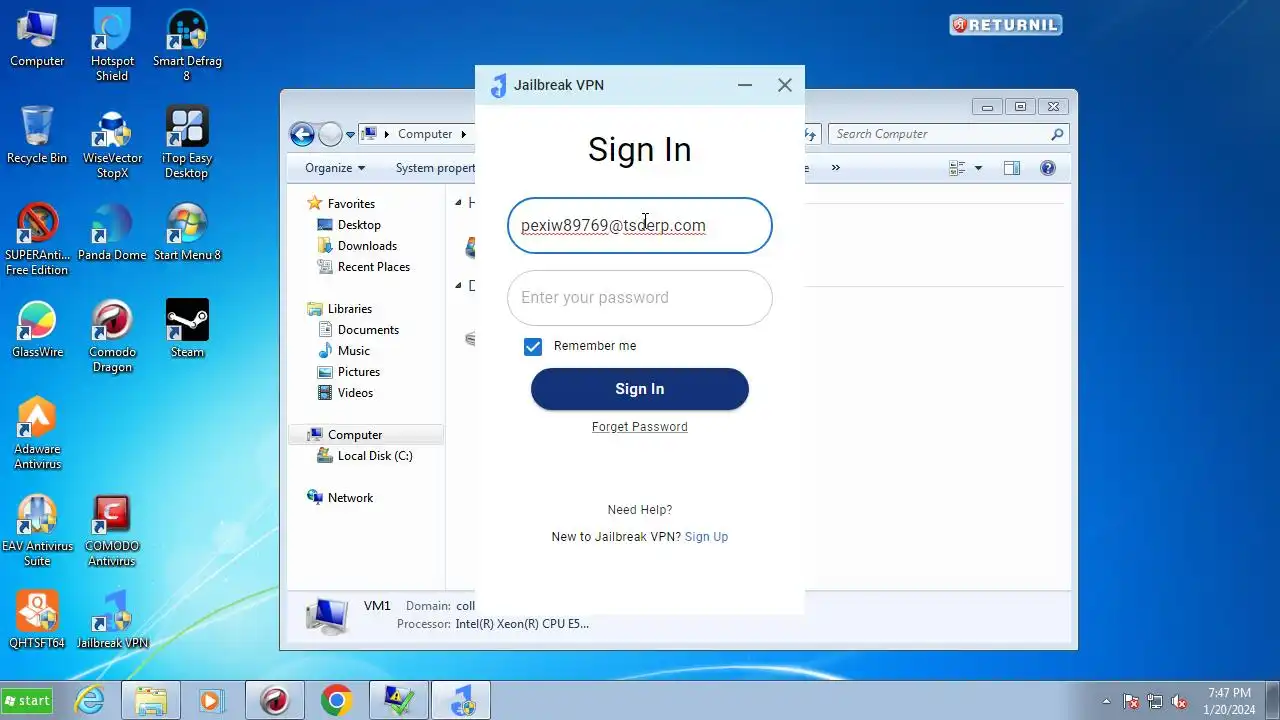1280x720 pixels.
Task: Select Desktop under Favorites
Action: [358, 225]
